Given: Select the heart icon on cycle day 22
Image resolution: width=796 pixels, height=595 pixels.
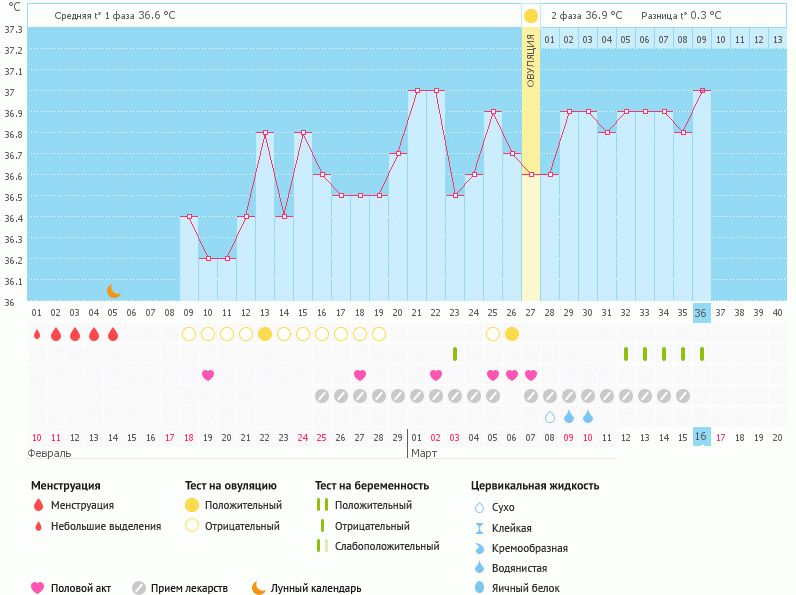Looking at the screenshot, I should pos(436,375).
